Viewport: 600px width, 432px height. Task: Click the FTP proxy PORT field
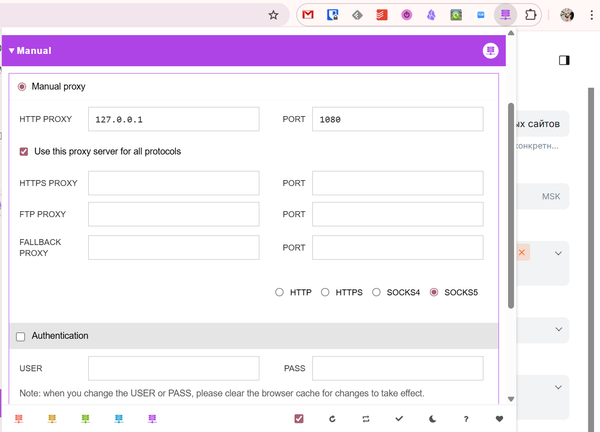coord(398,214)
